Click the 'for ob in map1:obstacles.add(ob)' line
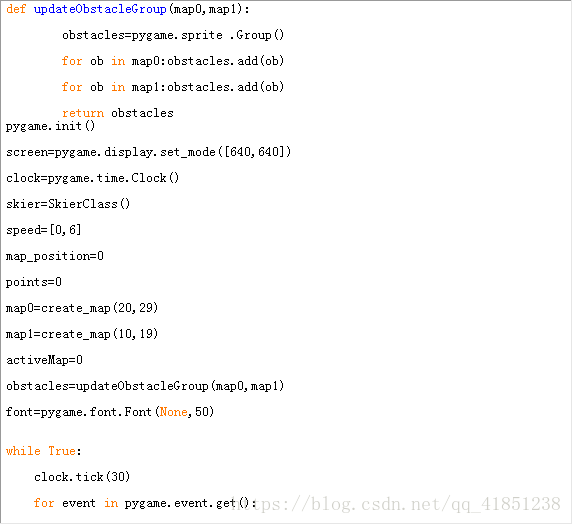Screen dimensions: 572x524 173,87
